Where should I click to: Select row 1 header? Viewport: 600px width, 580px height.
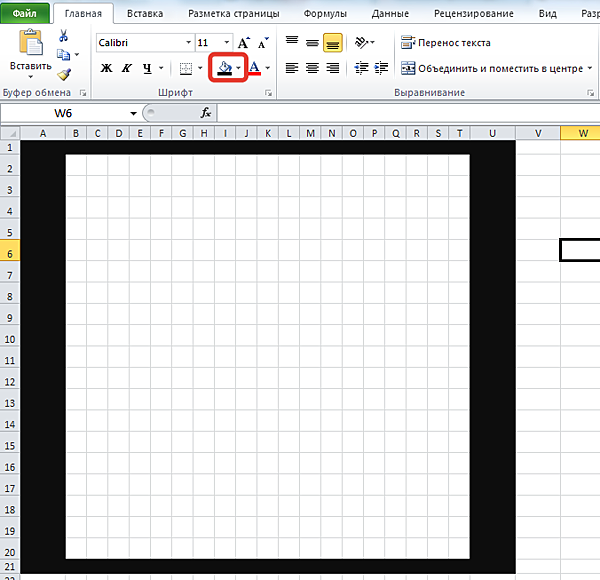[x=10, y=147]
